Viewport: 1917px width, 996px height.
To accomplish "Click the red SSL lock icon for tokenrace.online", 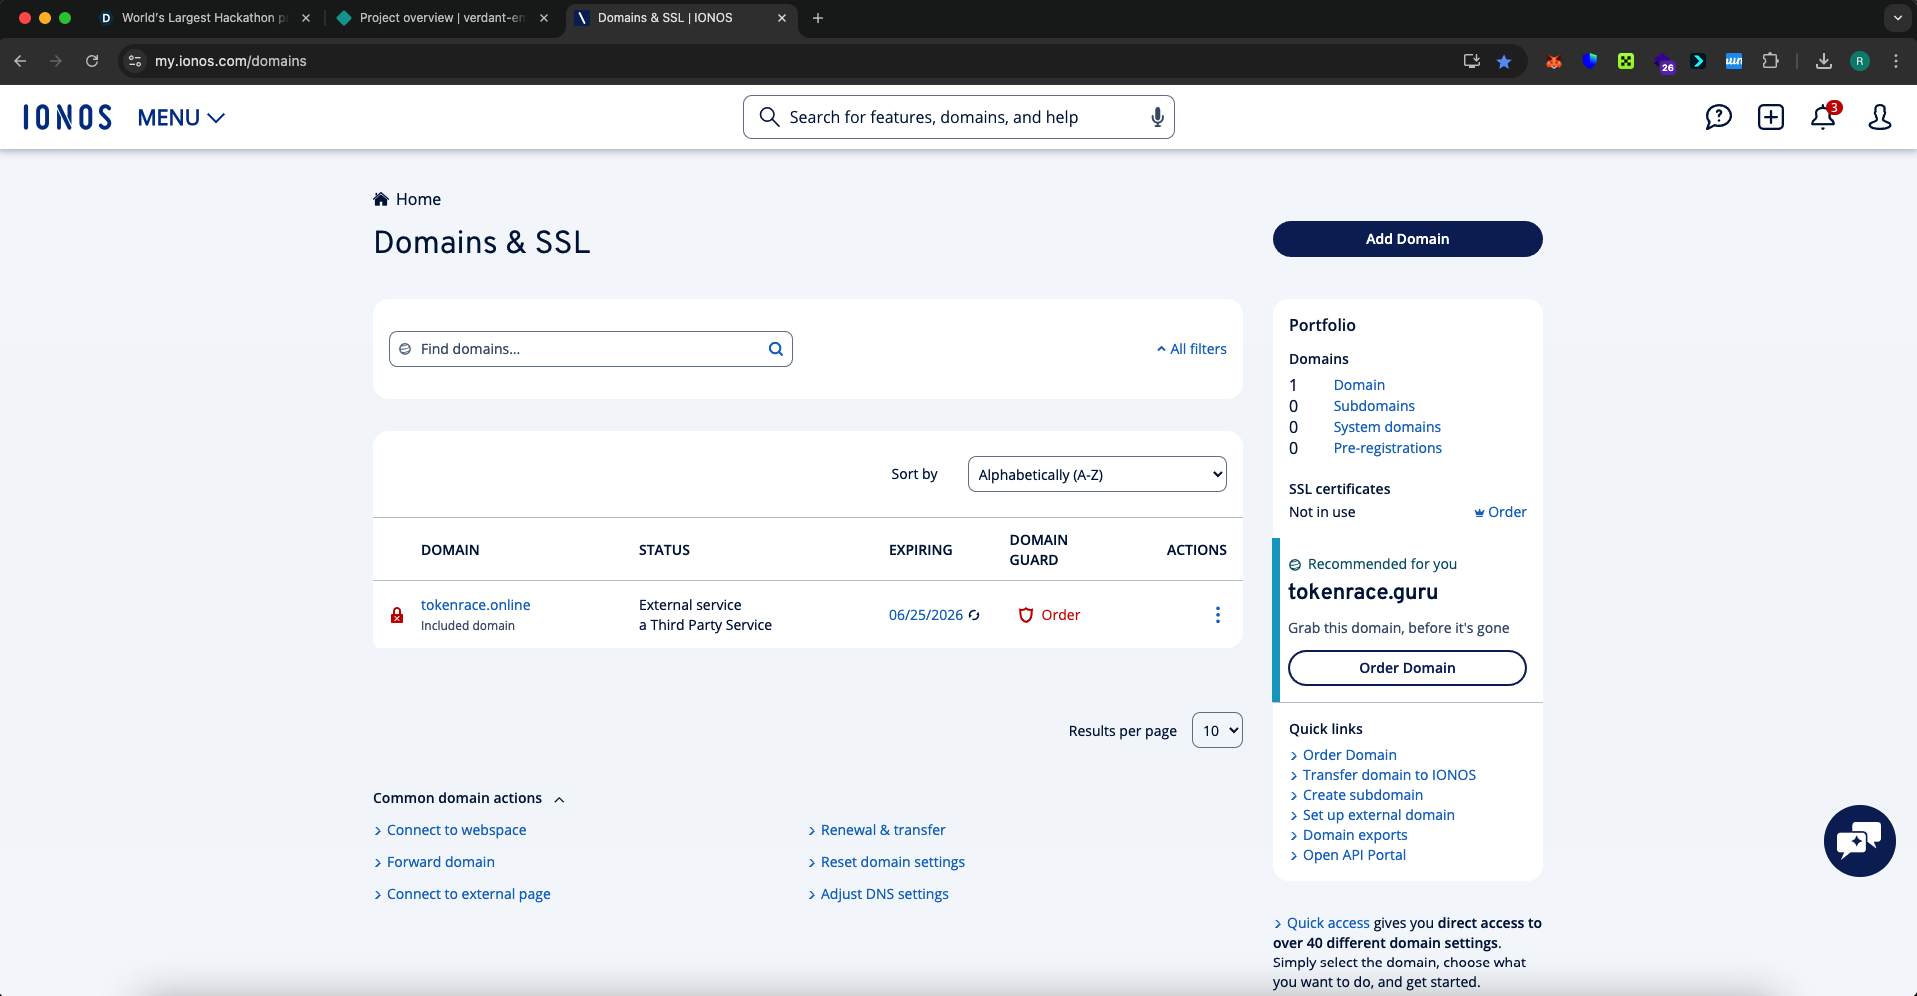I will 397,615.
